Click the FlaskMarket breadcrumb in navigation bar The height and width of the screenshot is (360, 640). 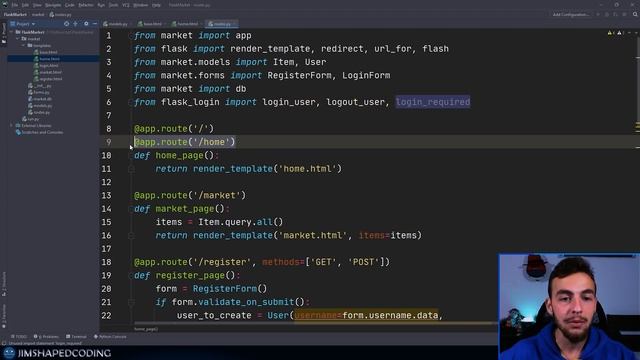15,14
